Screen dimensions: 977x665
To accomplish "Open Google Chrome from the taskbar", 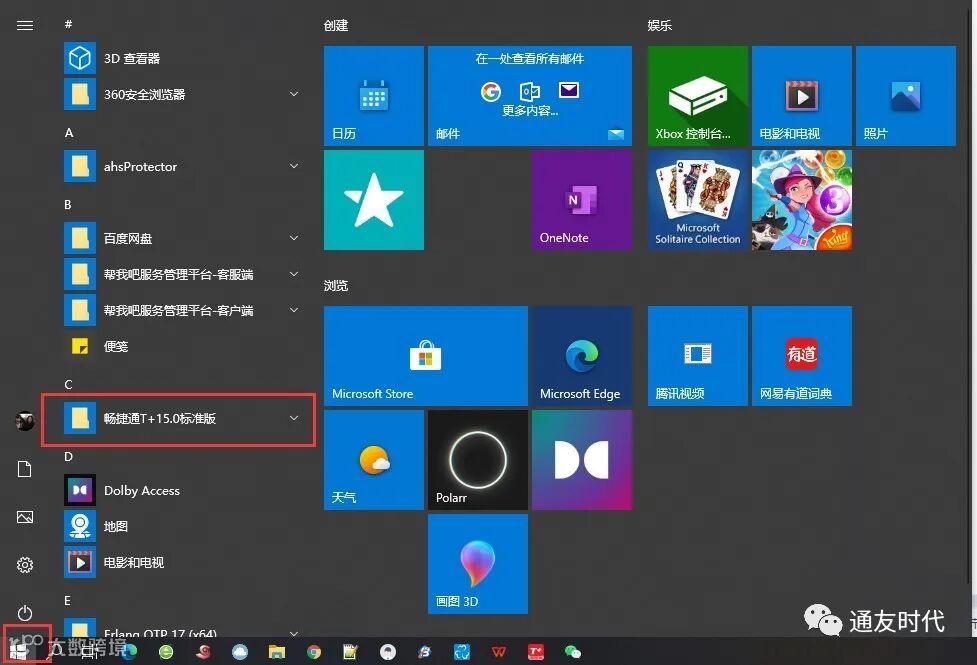I will 314,652.
